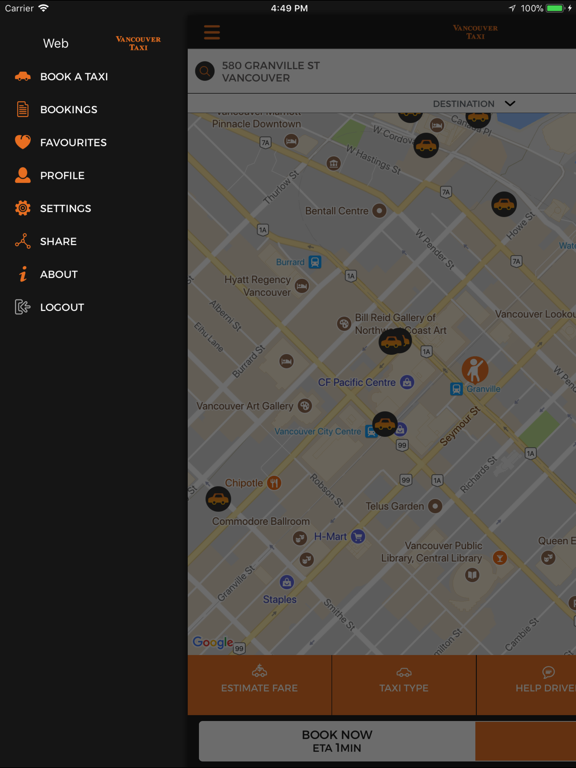Tap the Estimate Fare button
This screenshot has height=768, width=576.
(260, 685)
